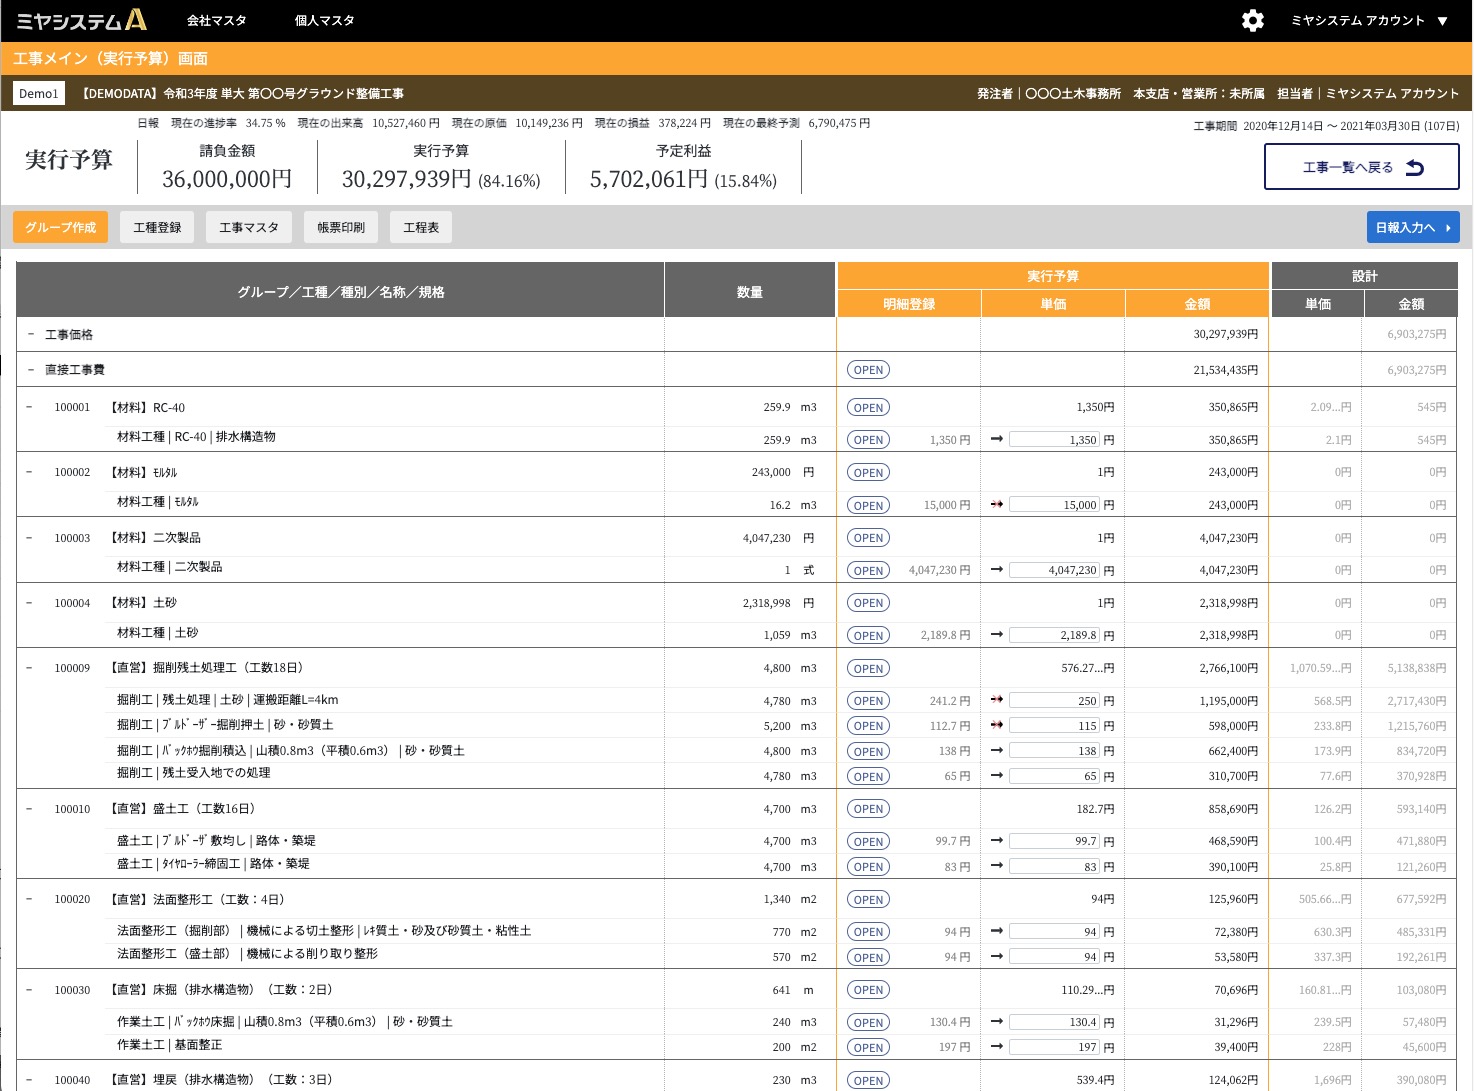Collapse group 100030 床掘

tap(29, 989)
